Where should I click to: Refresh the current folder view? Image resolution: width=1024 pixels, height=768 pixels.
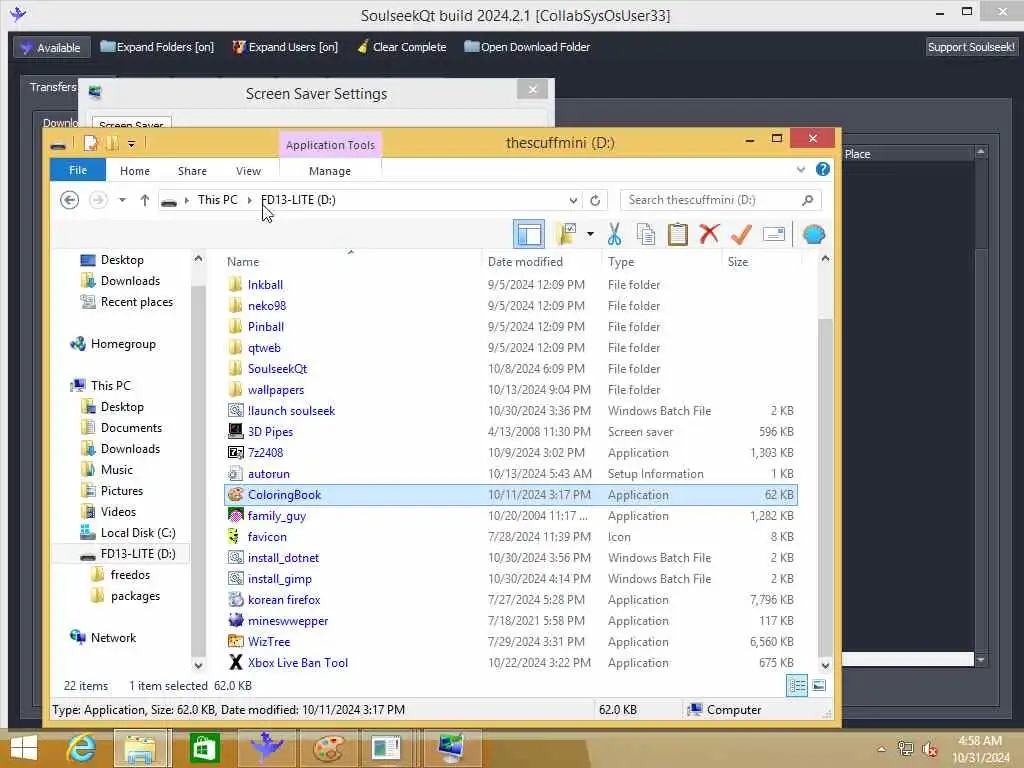coord(595,200)
